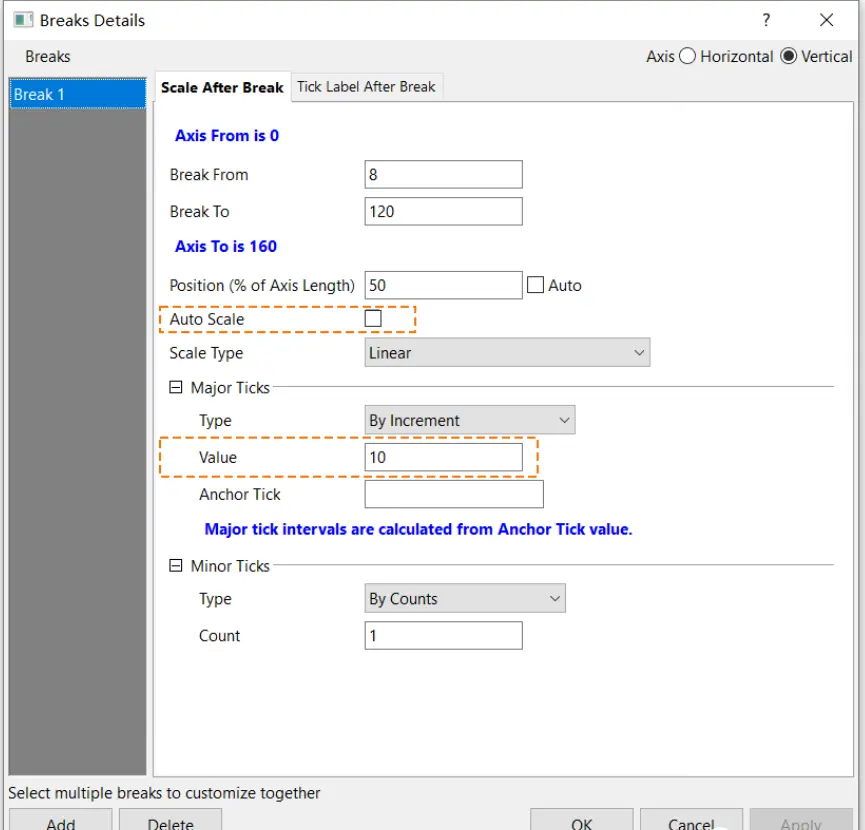Click the Break To input field

(x=444, y=212)
